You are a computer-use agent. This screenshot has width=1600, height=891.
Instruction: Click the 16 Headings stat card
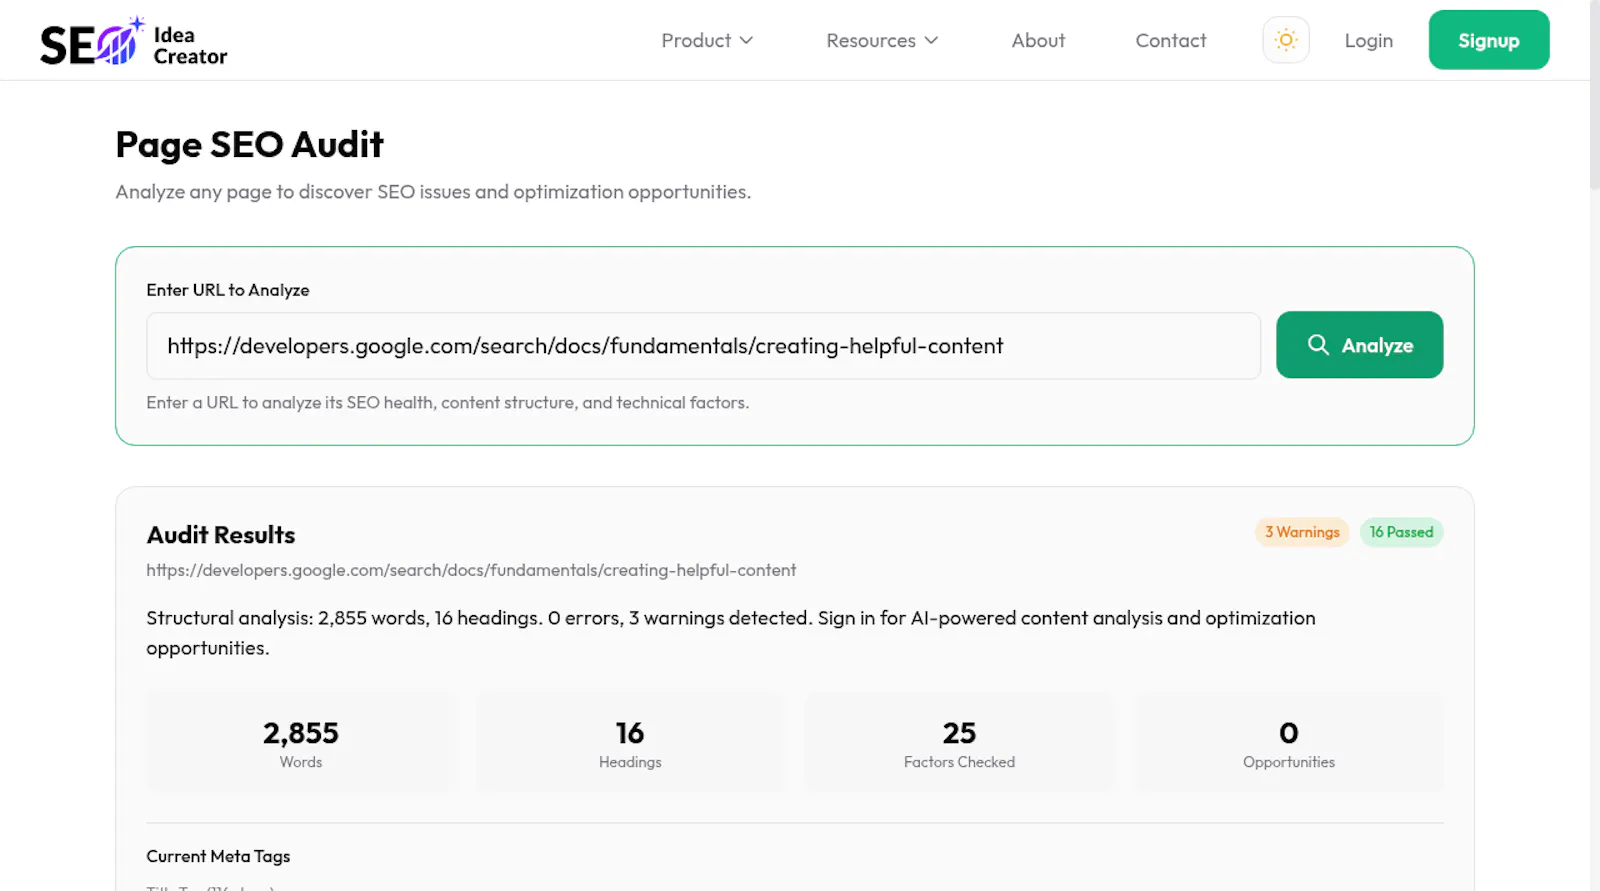(630, 743)
